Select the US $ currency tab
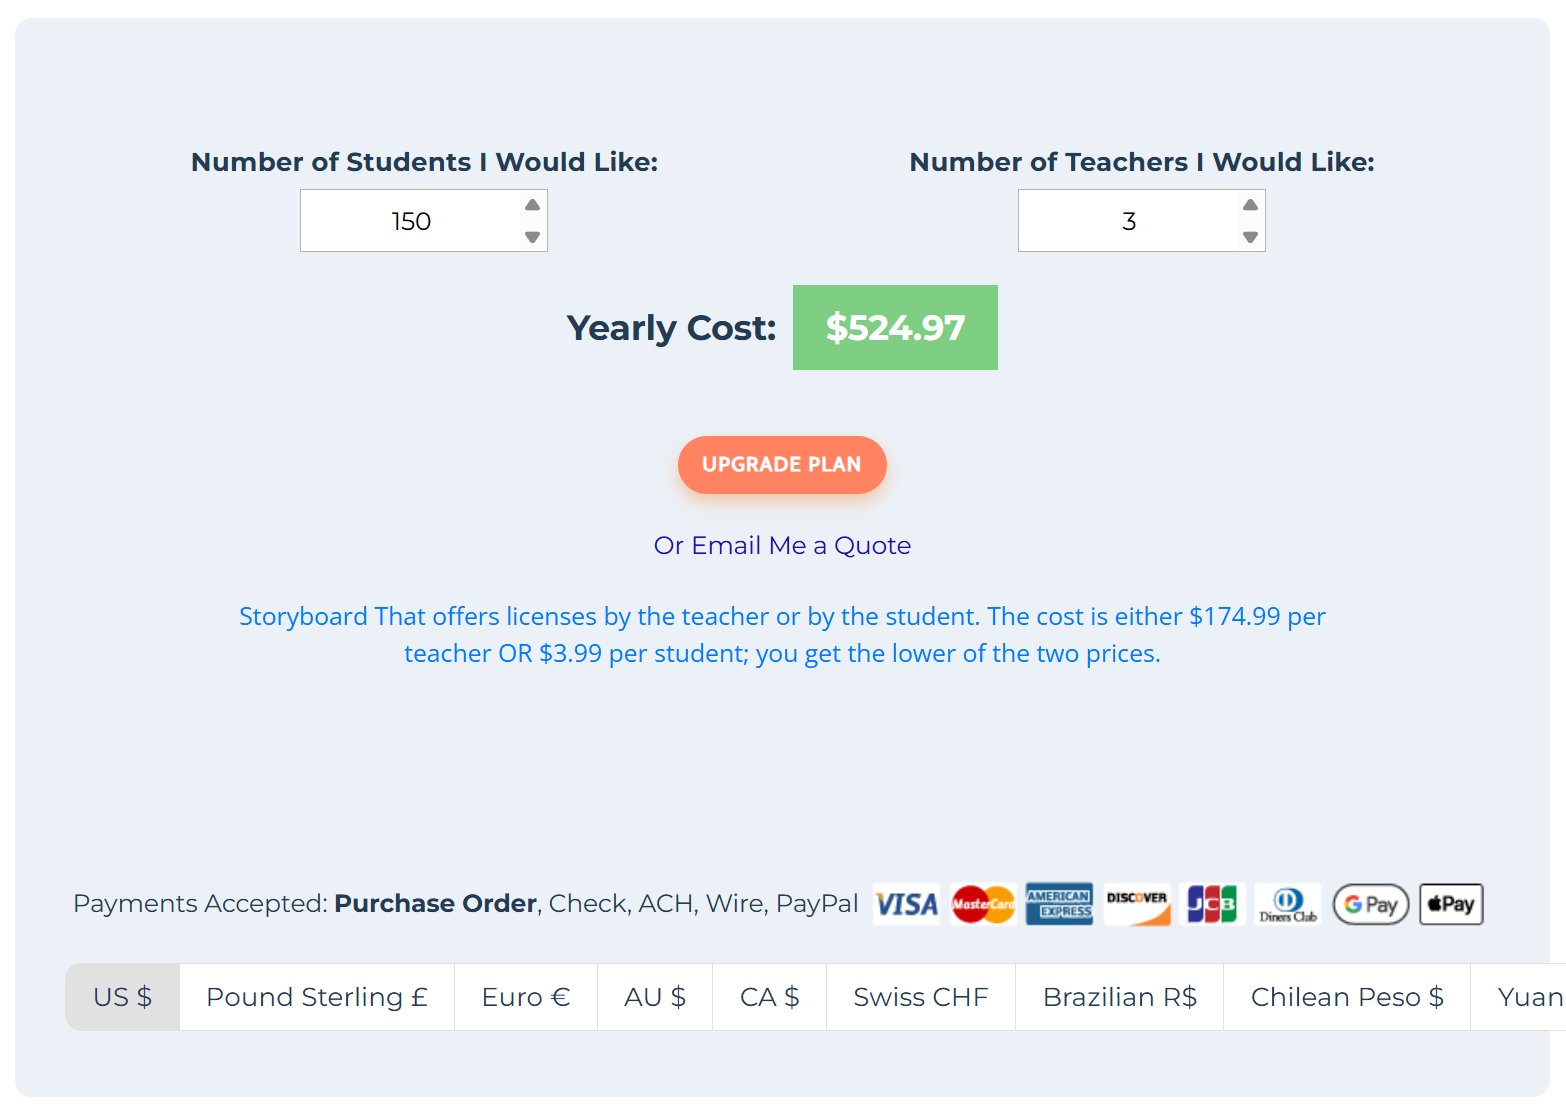The image size is (1566, 1112). coord(122,997)
